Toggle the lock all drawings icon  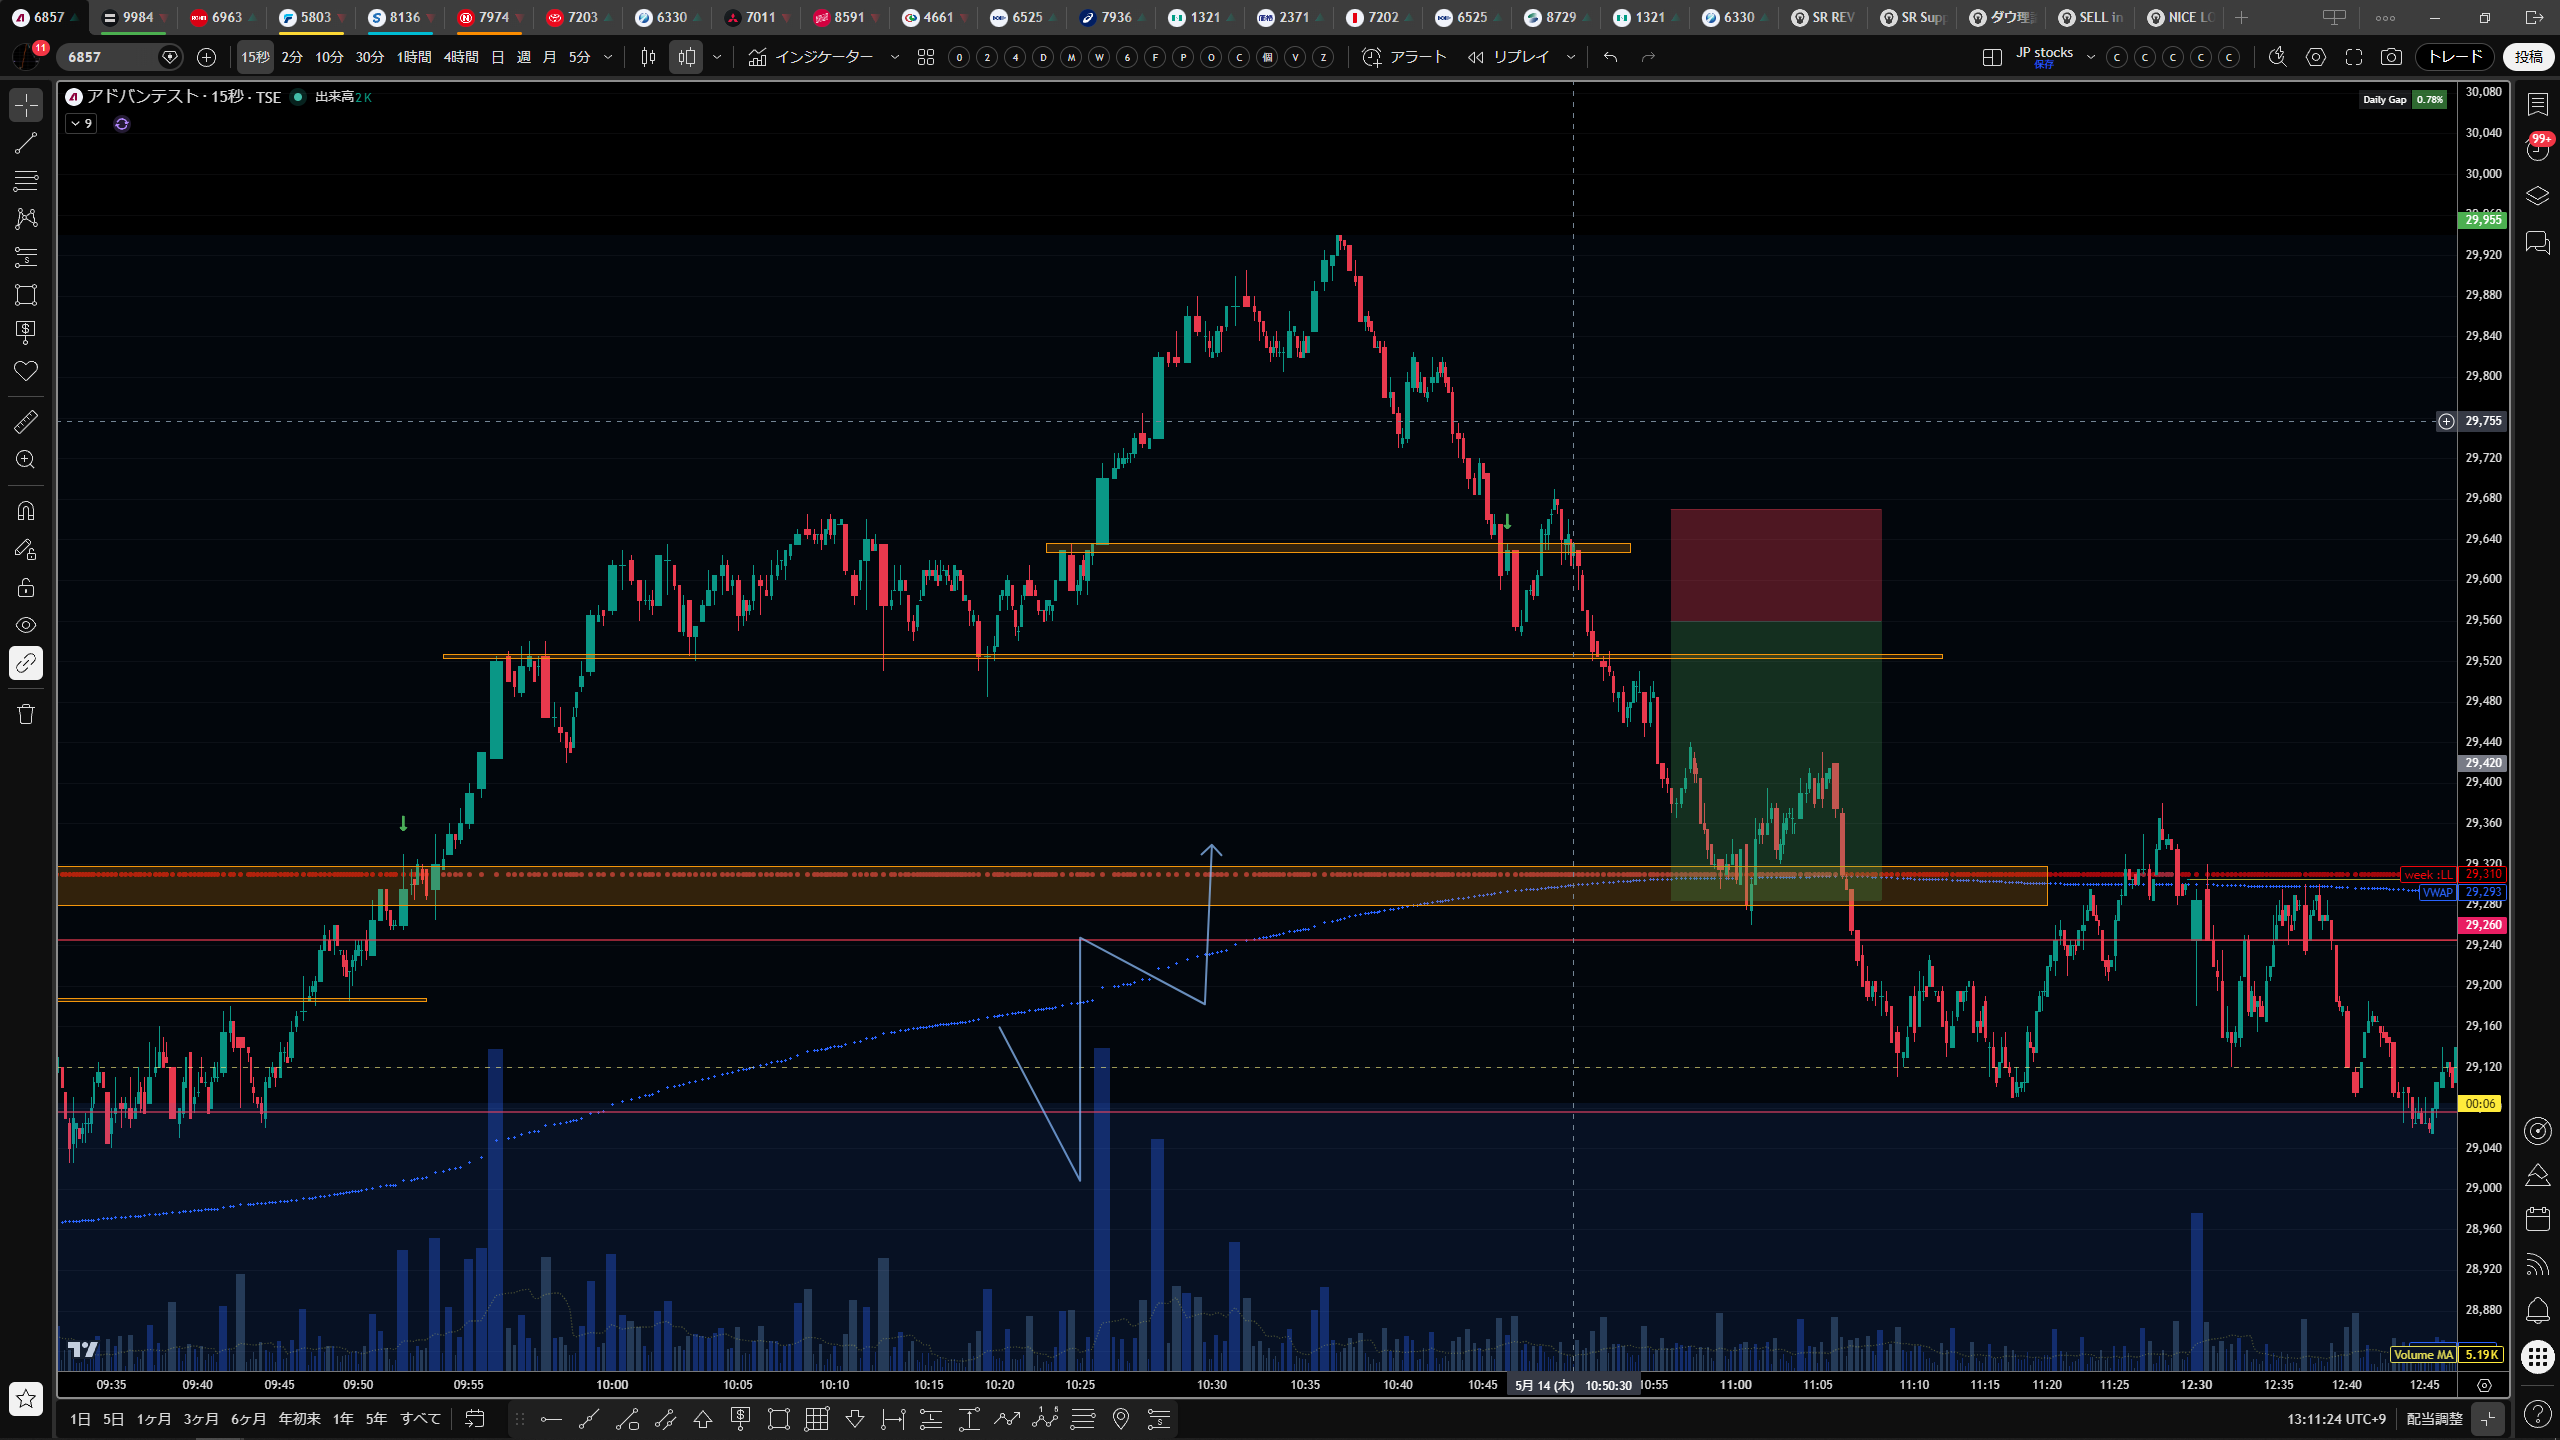pos(26,587)
